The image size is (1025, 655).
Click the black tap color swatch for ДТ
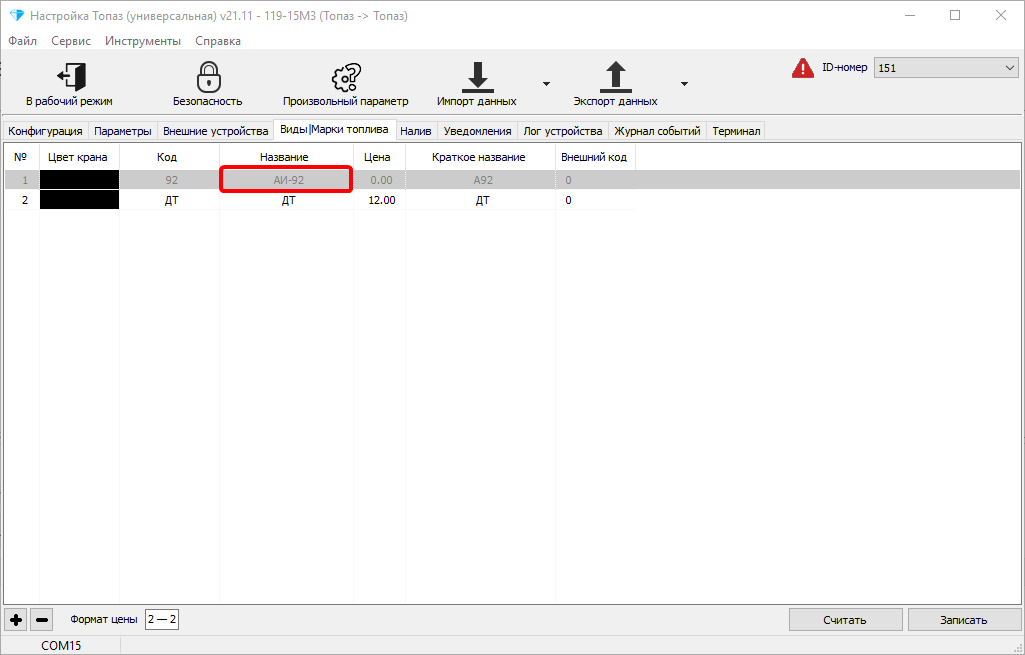tap(79, 200)
